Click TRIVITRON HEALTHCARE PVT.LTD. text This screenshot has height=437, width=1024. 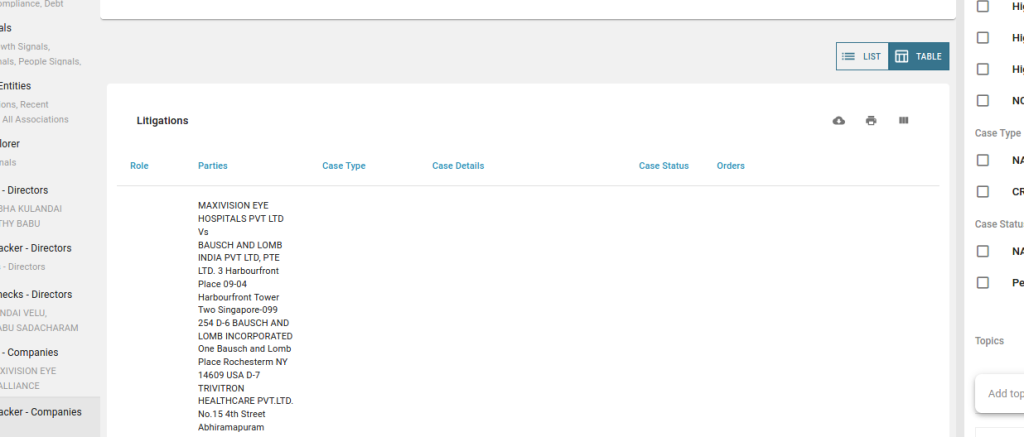246,395
